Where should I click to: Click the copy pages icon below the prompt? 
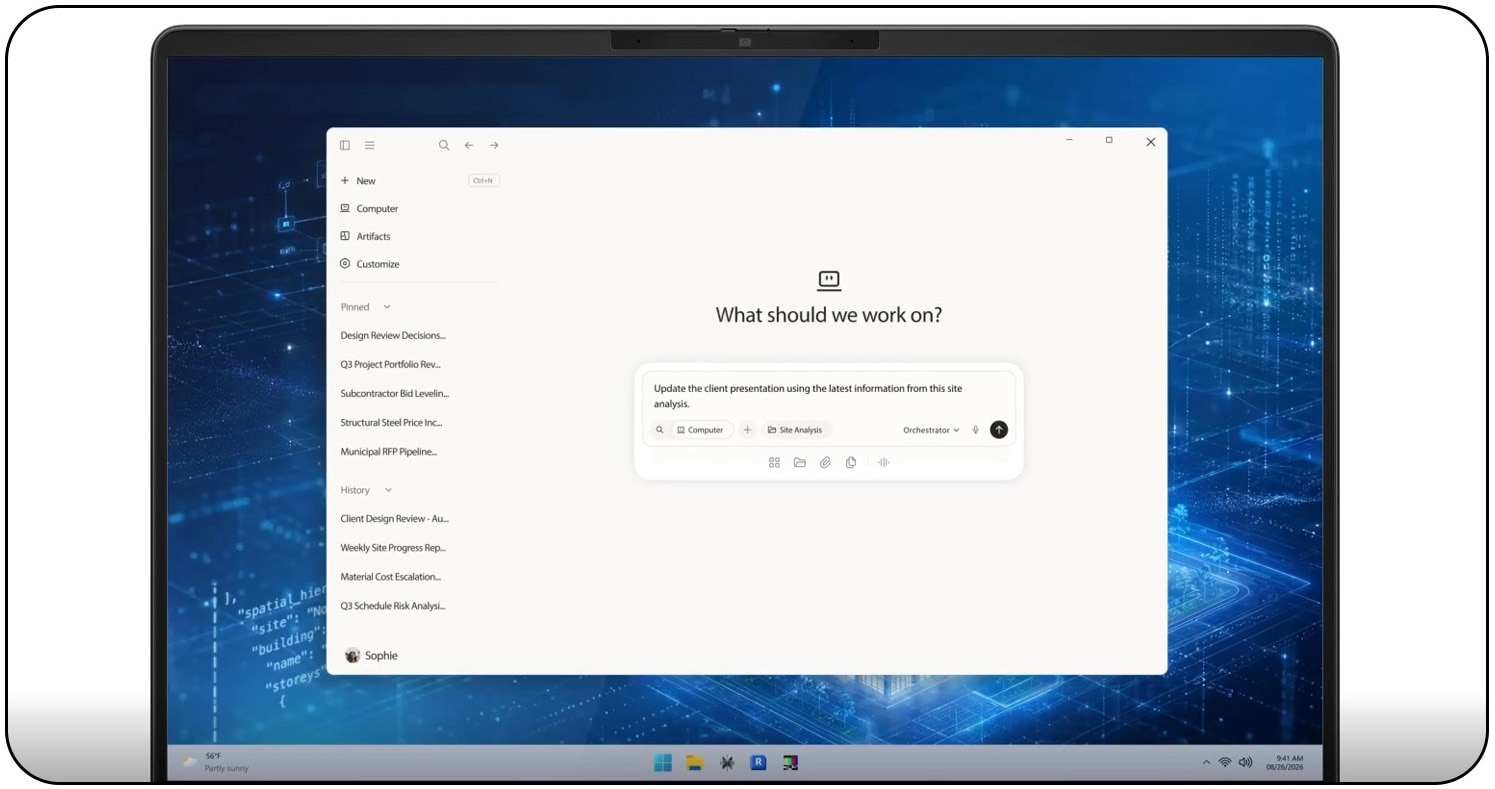[x=851, y=463]
